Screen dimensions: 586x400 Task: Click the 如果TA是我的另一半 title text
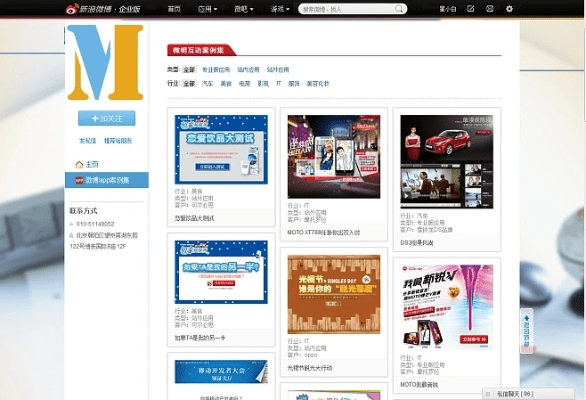(x=200, y=338)
